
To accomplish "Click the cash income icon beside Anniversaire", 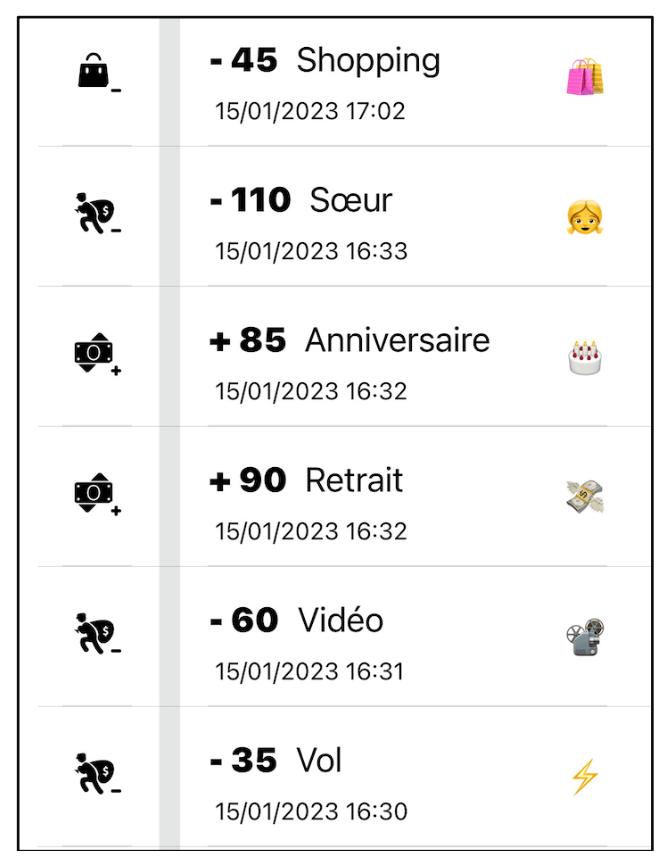I will click(96, 355).
